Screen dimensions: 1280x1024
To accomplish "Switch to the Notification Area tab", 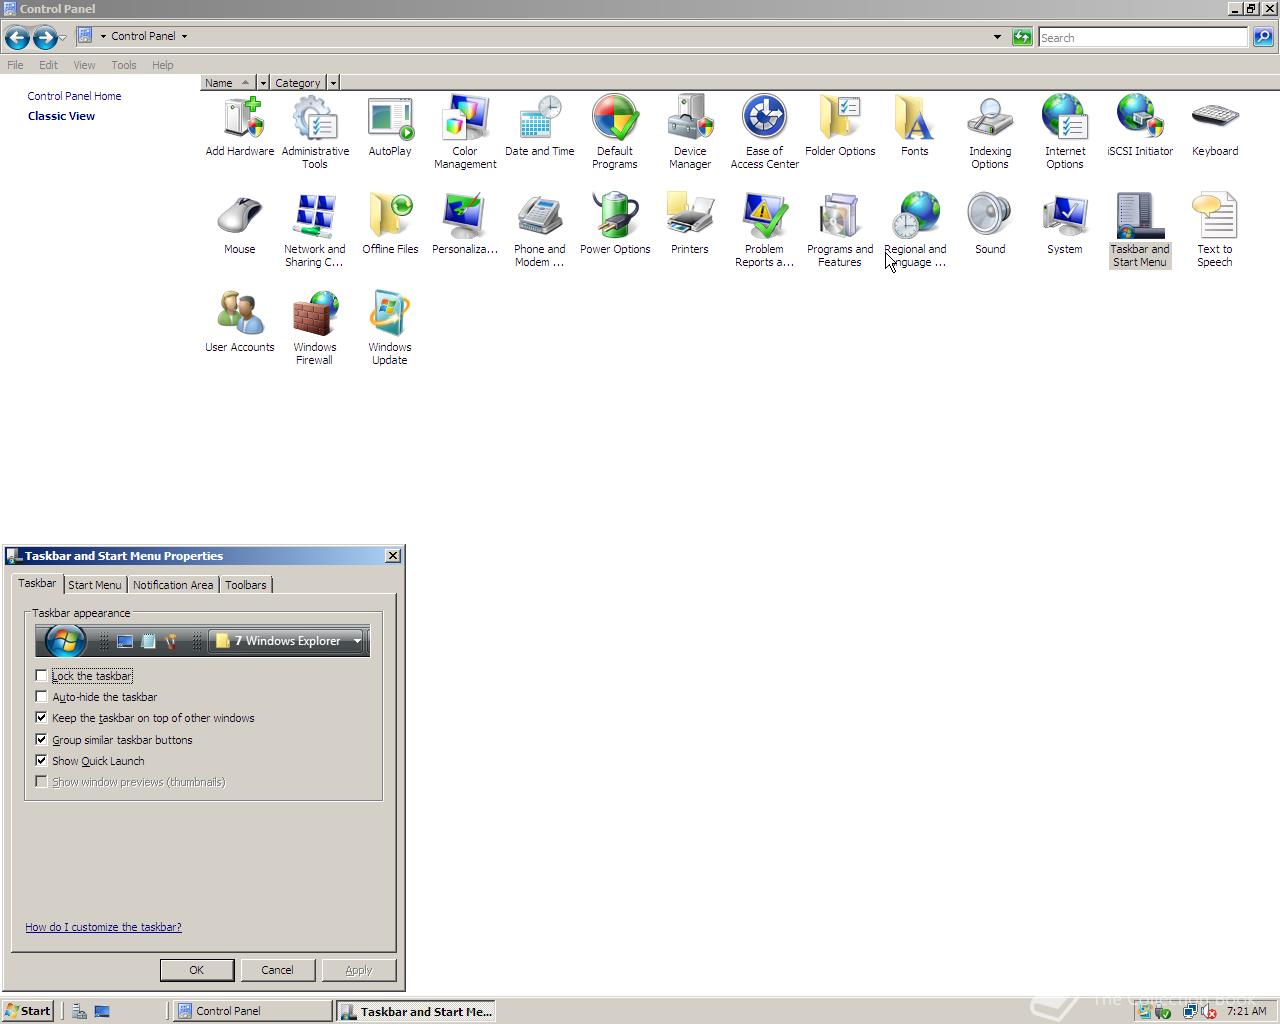I will coord(173,585).
